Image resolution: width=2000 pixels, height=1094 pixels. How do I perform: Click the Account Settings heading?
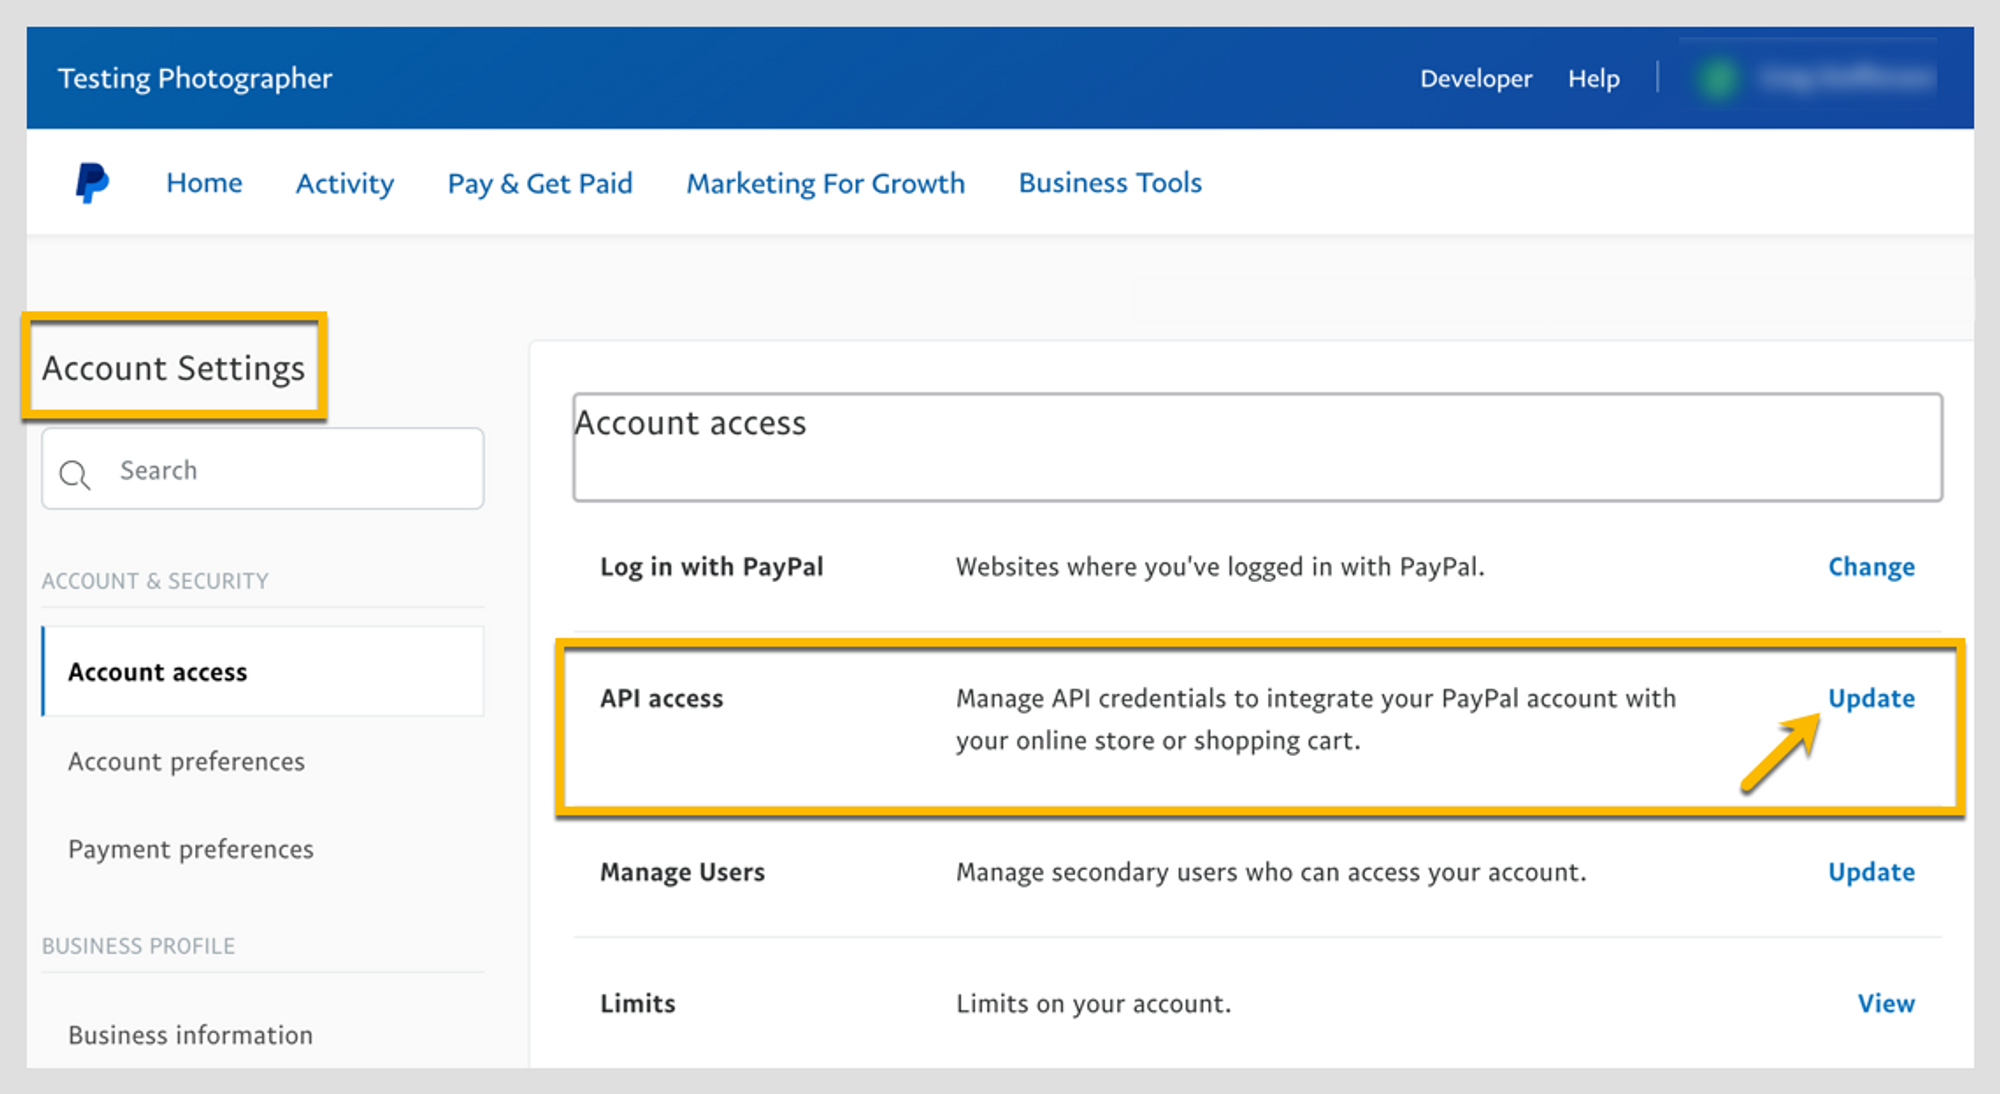pos(173,368)
